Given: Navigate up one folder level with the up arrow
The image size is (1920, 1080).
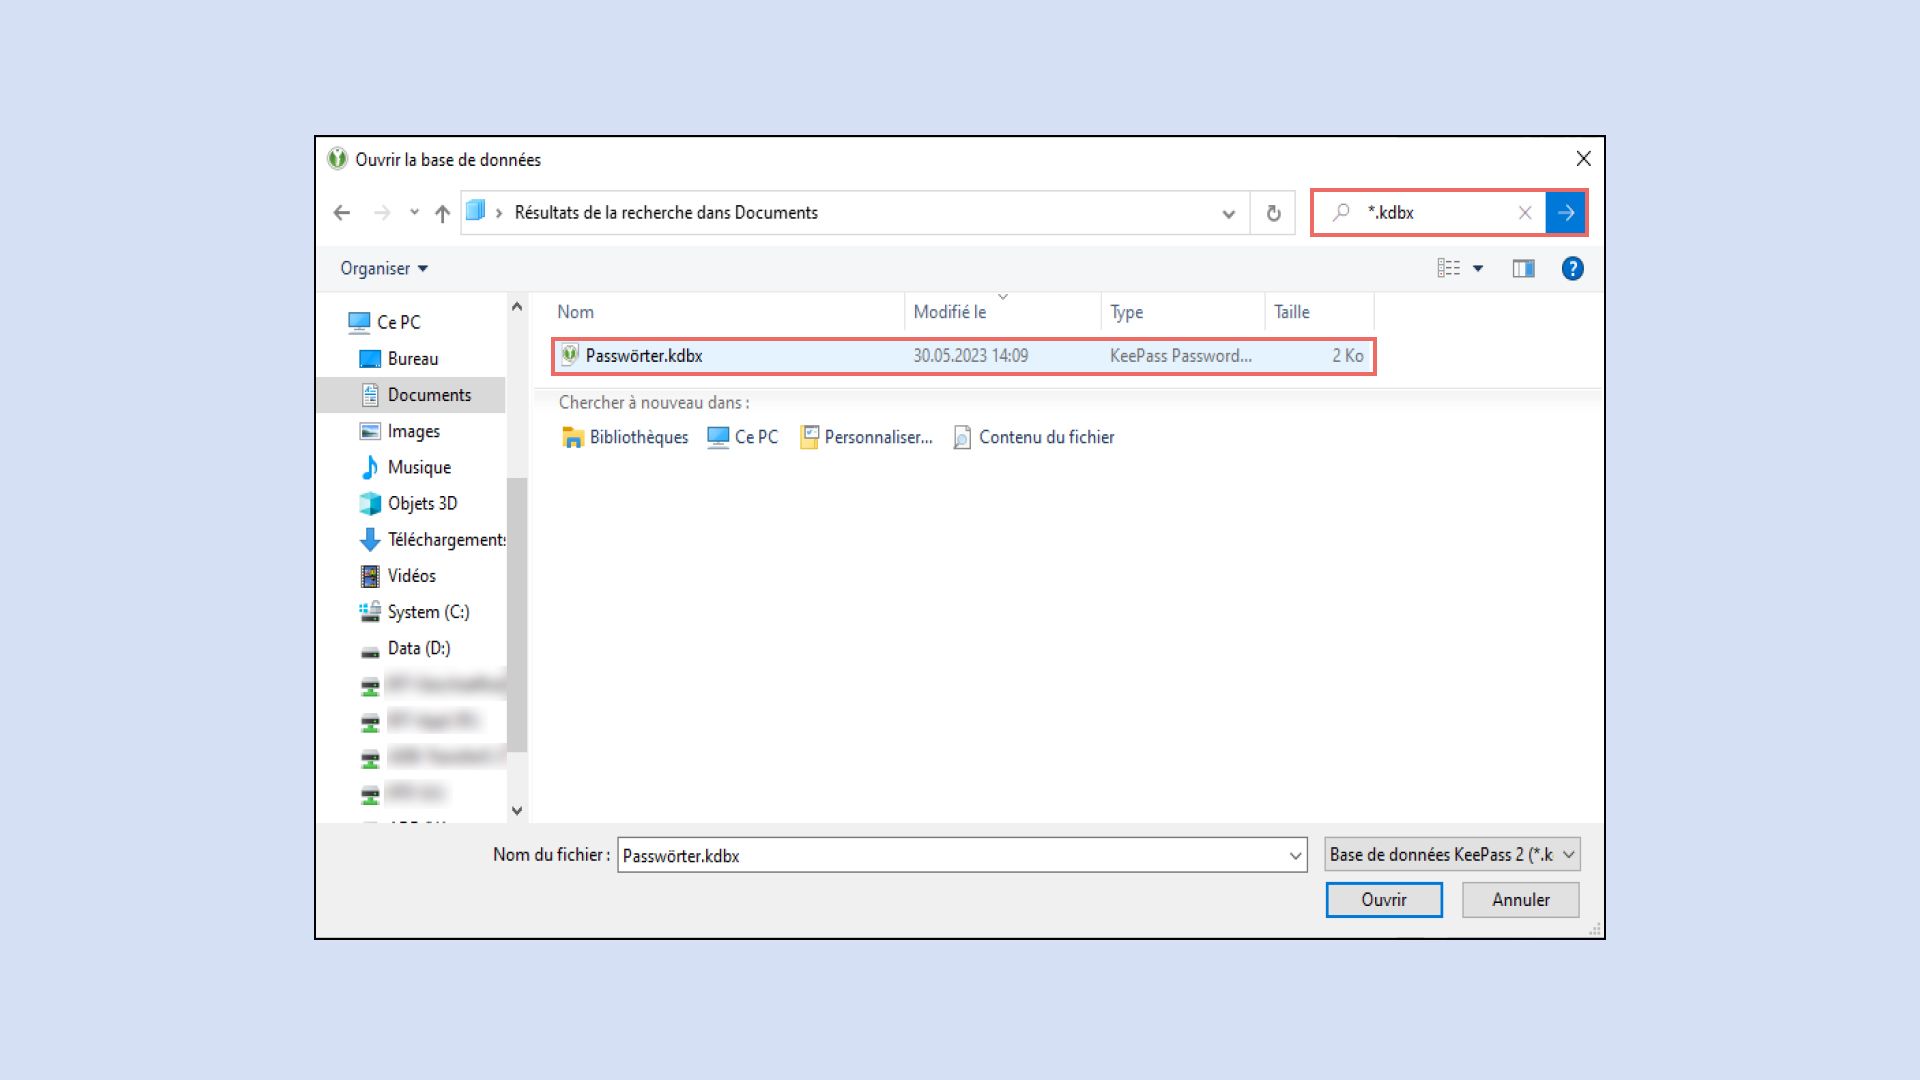Looking at the screenshot, I should [441, 212].
